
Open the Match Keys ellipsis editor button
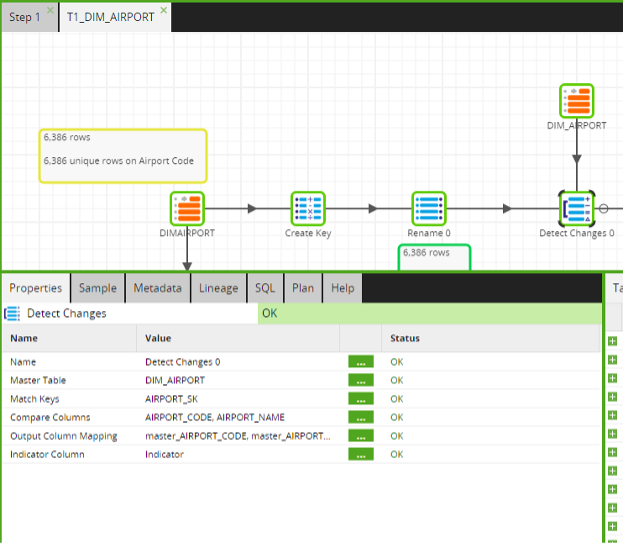(x=361, y=399)
